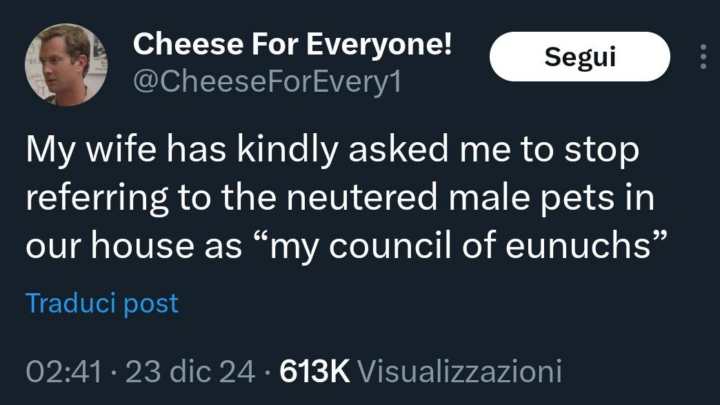Open the Cheese For Everyone! profile picture
720x405 pixels.
[66, 61]
